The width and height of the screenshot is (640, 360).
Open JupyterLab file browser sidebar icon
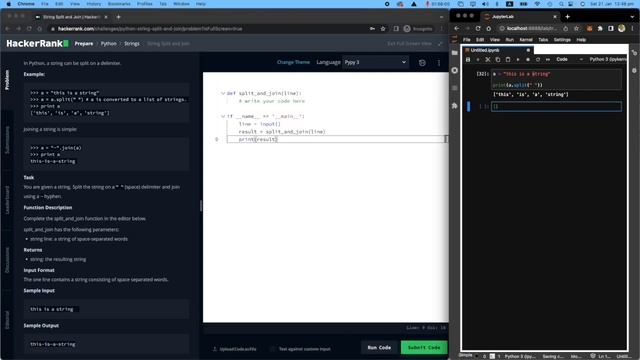455,53
